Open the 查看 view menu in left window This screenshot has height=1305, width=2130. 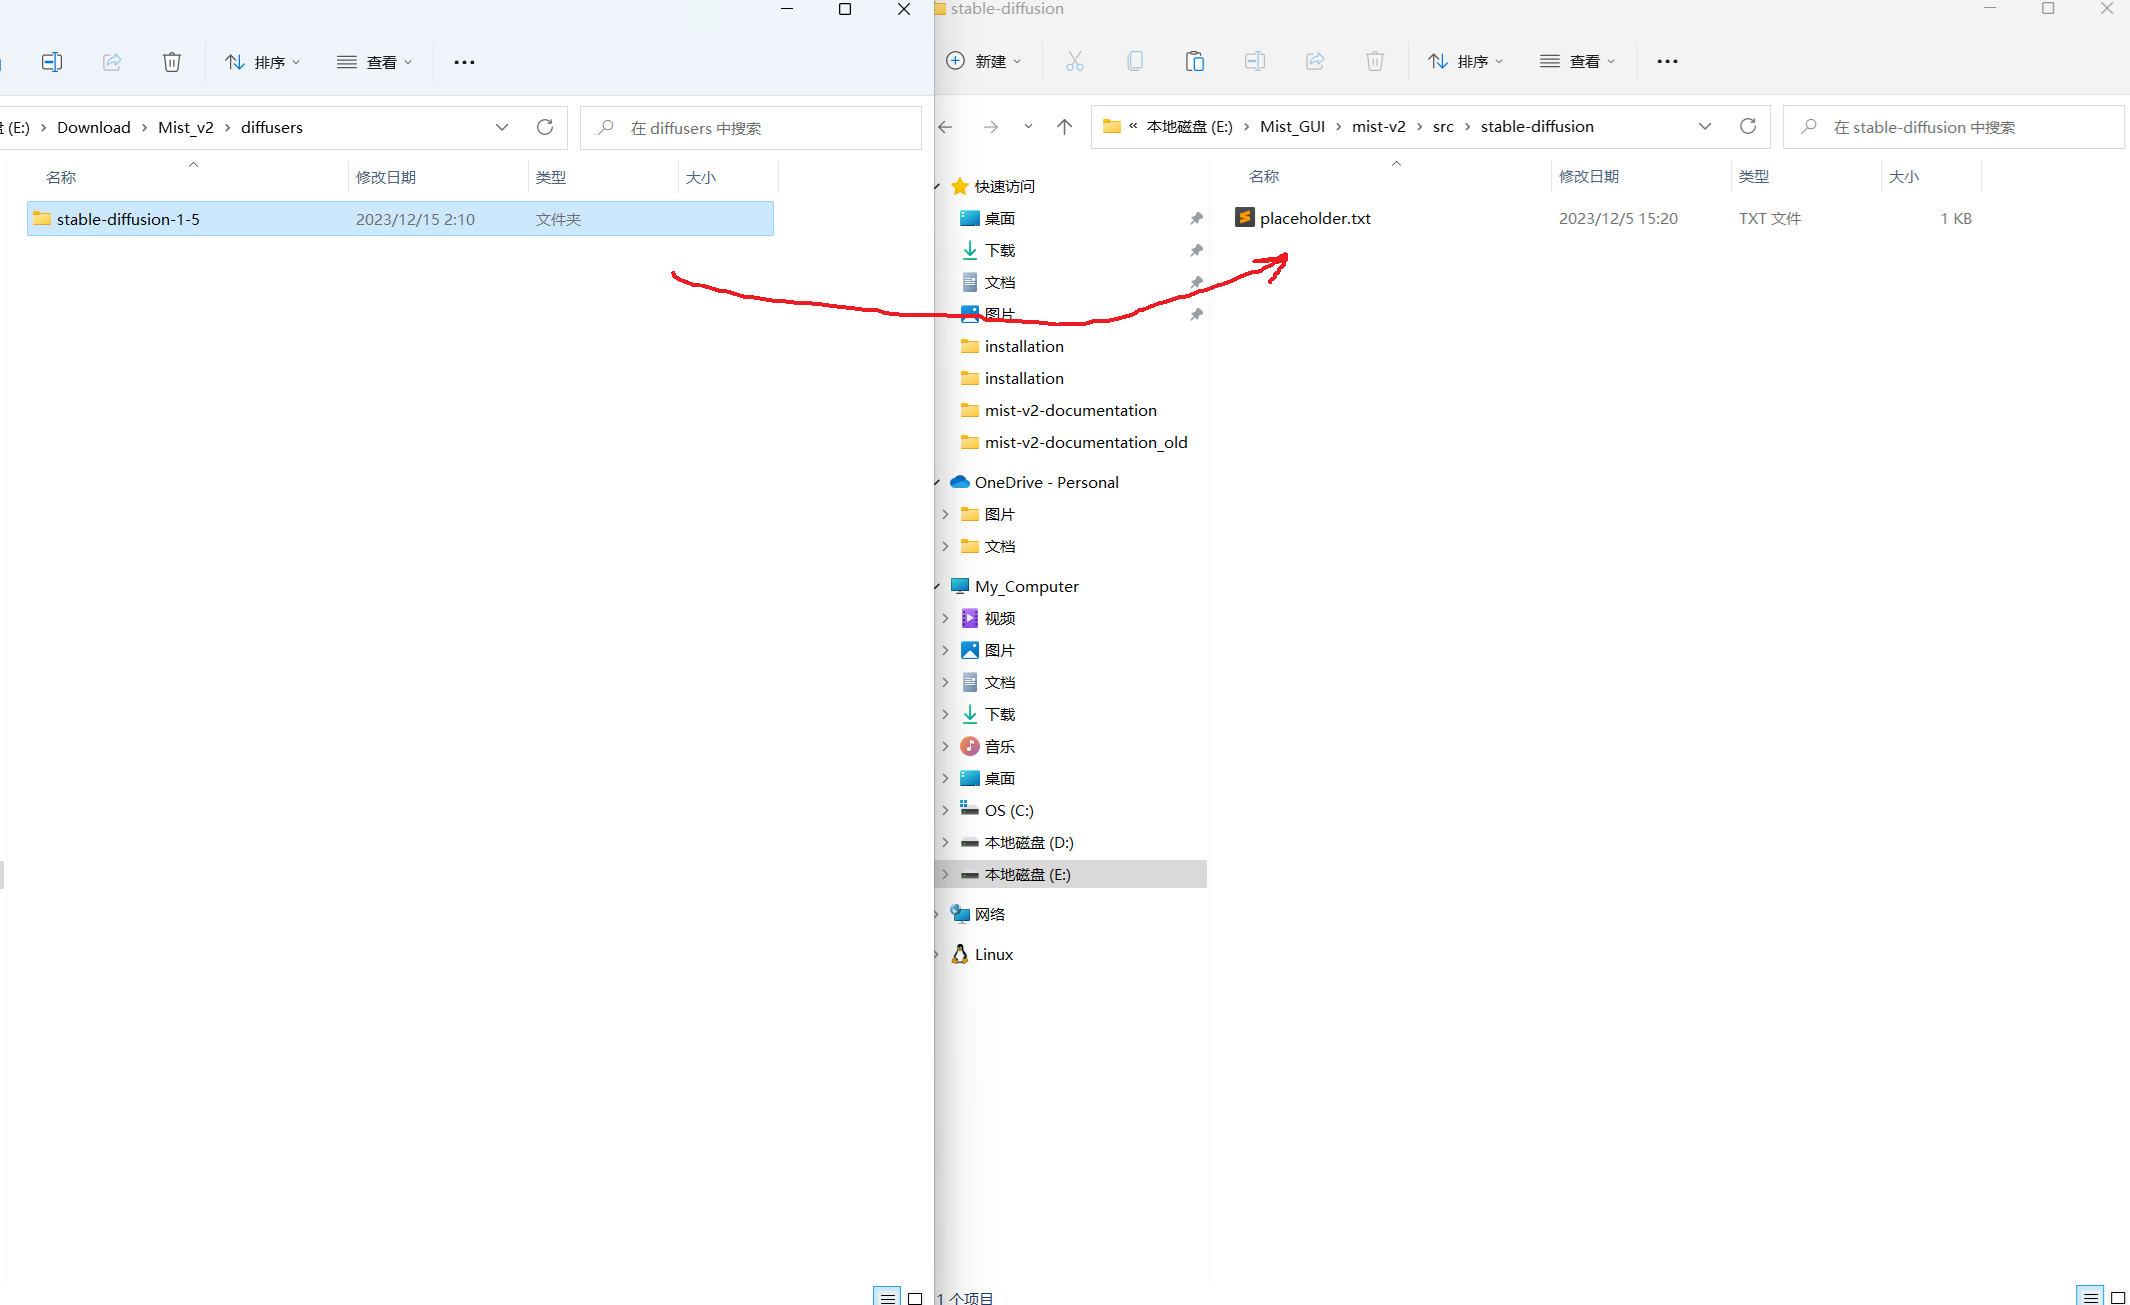375,62
